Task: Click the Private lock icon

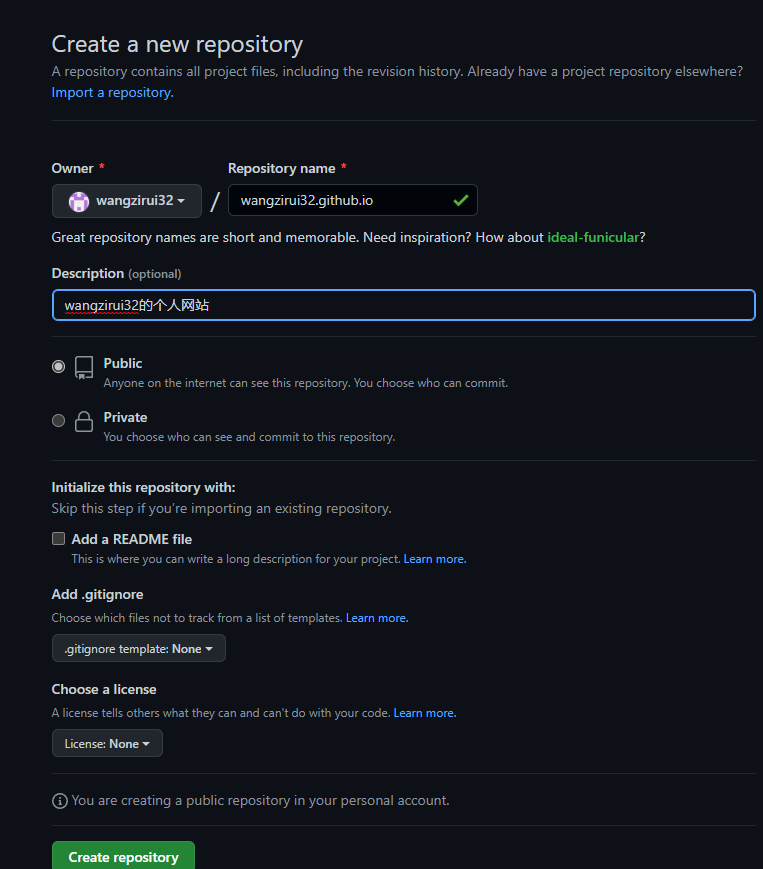Action: click(84, 421)
